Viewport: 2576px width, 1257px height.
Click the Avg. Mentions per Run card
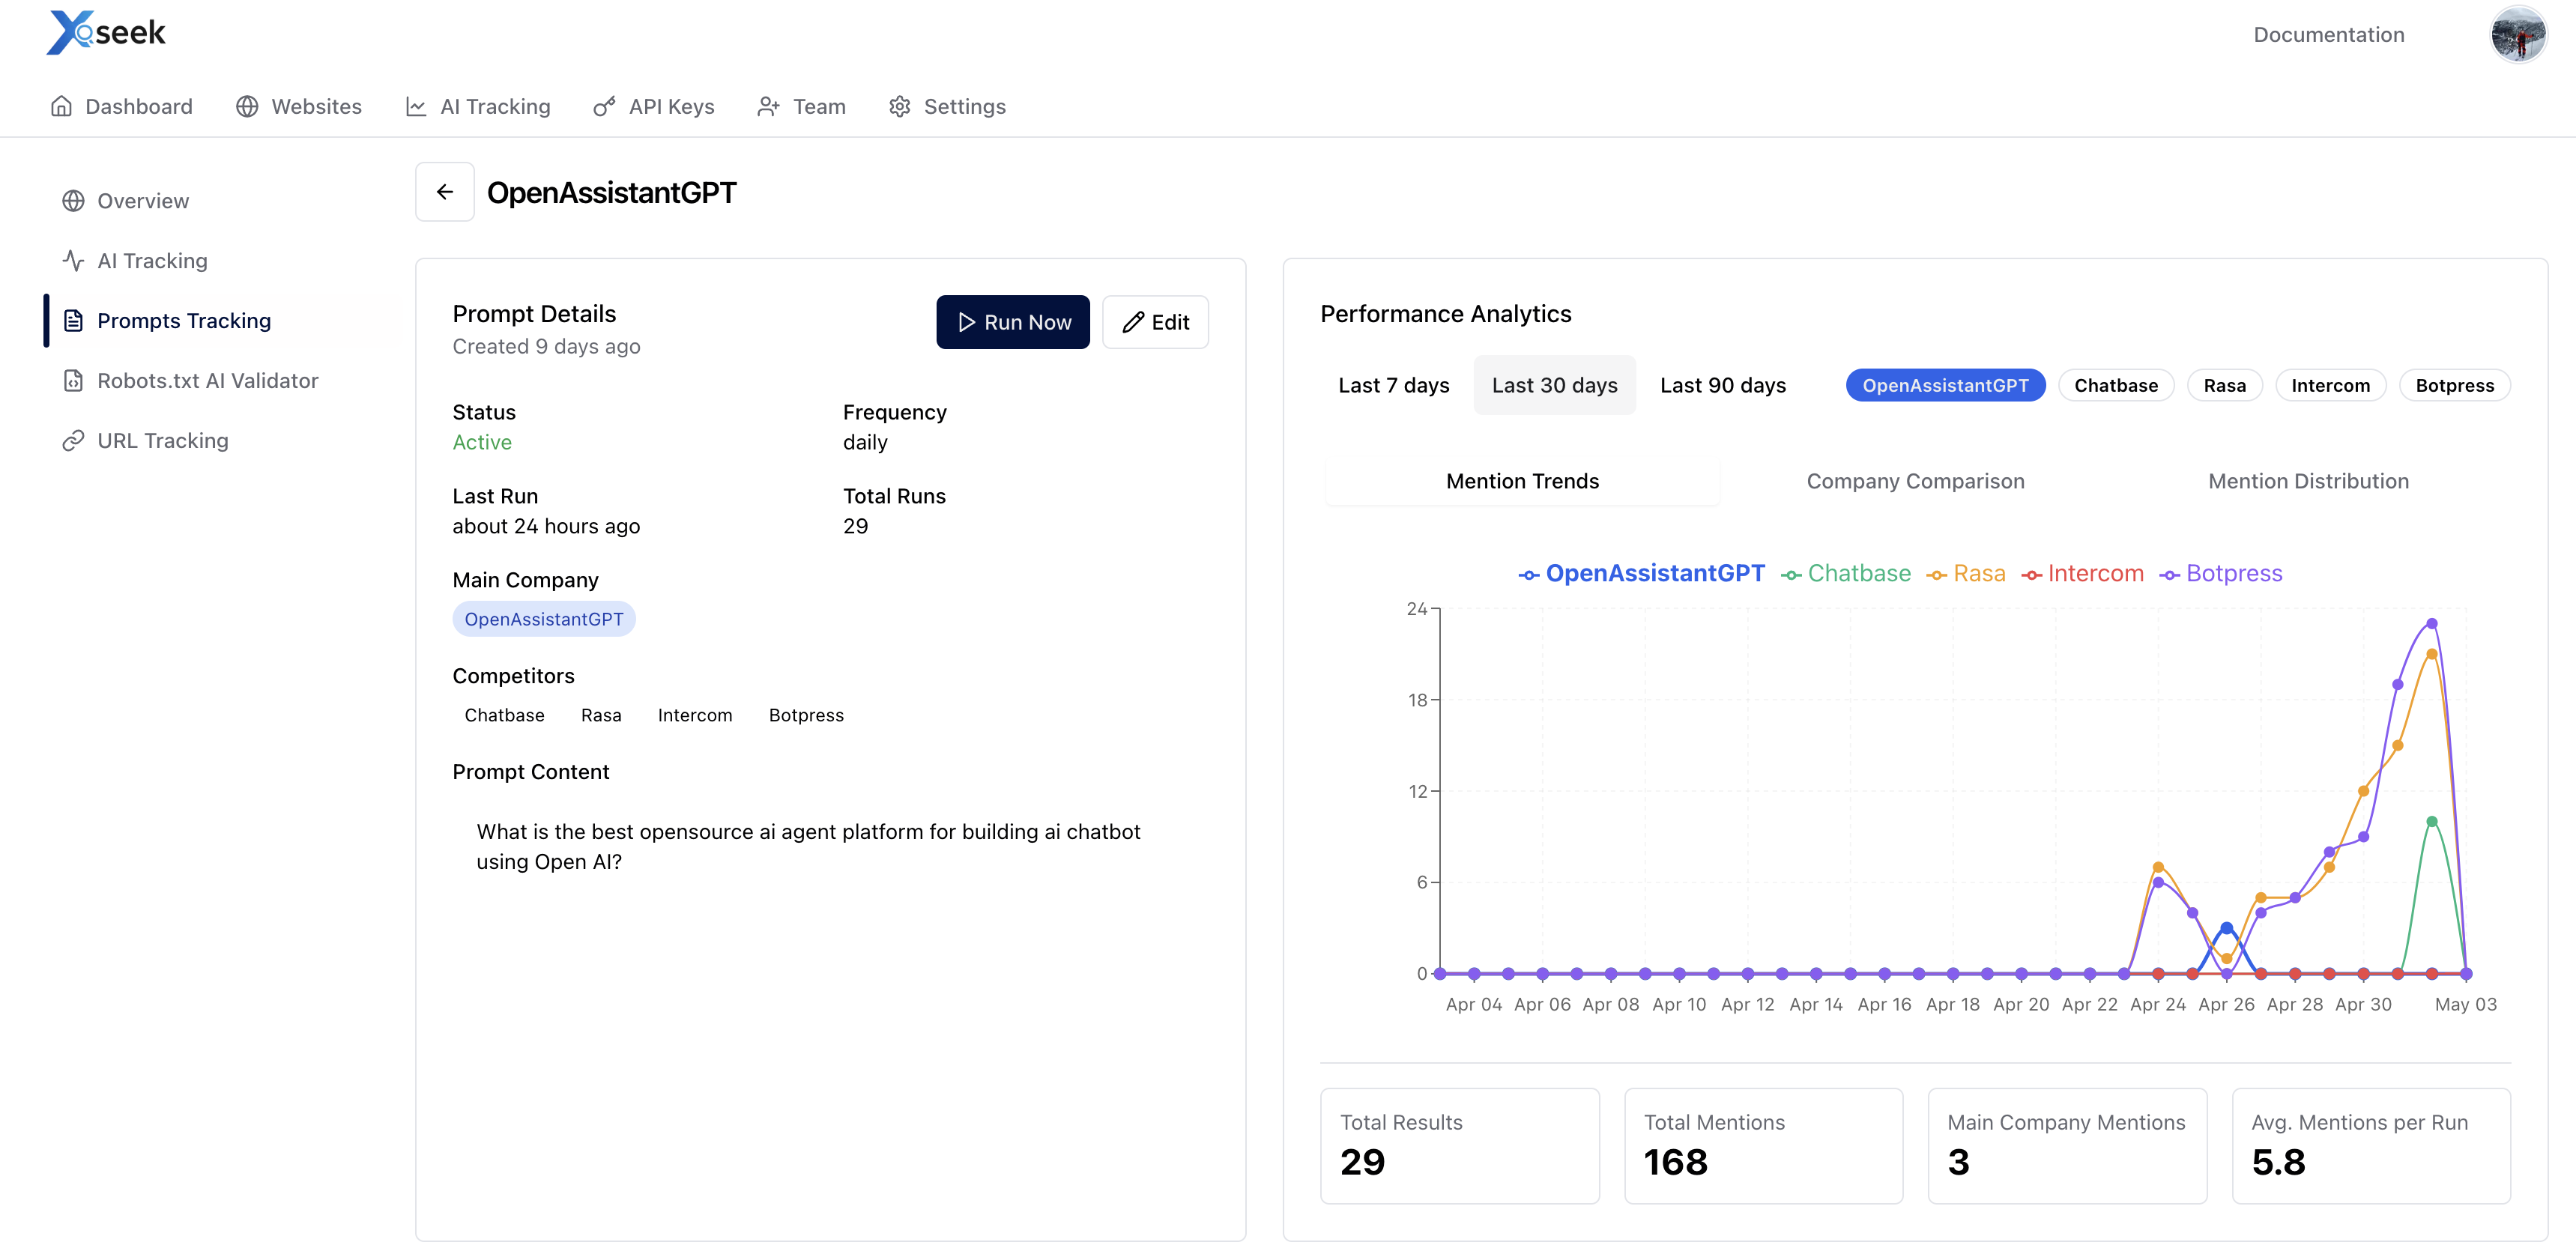2371,1146
